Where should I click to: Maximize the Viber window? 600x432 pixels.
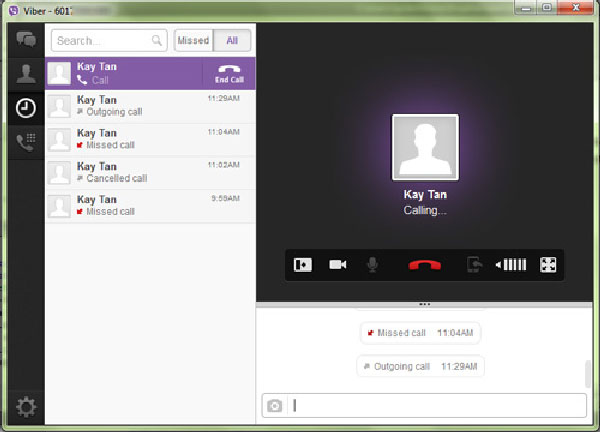tap(547, 8)
